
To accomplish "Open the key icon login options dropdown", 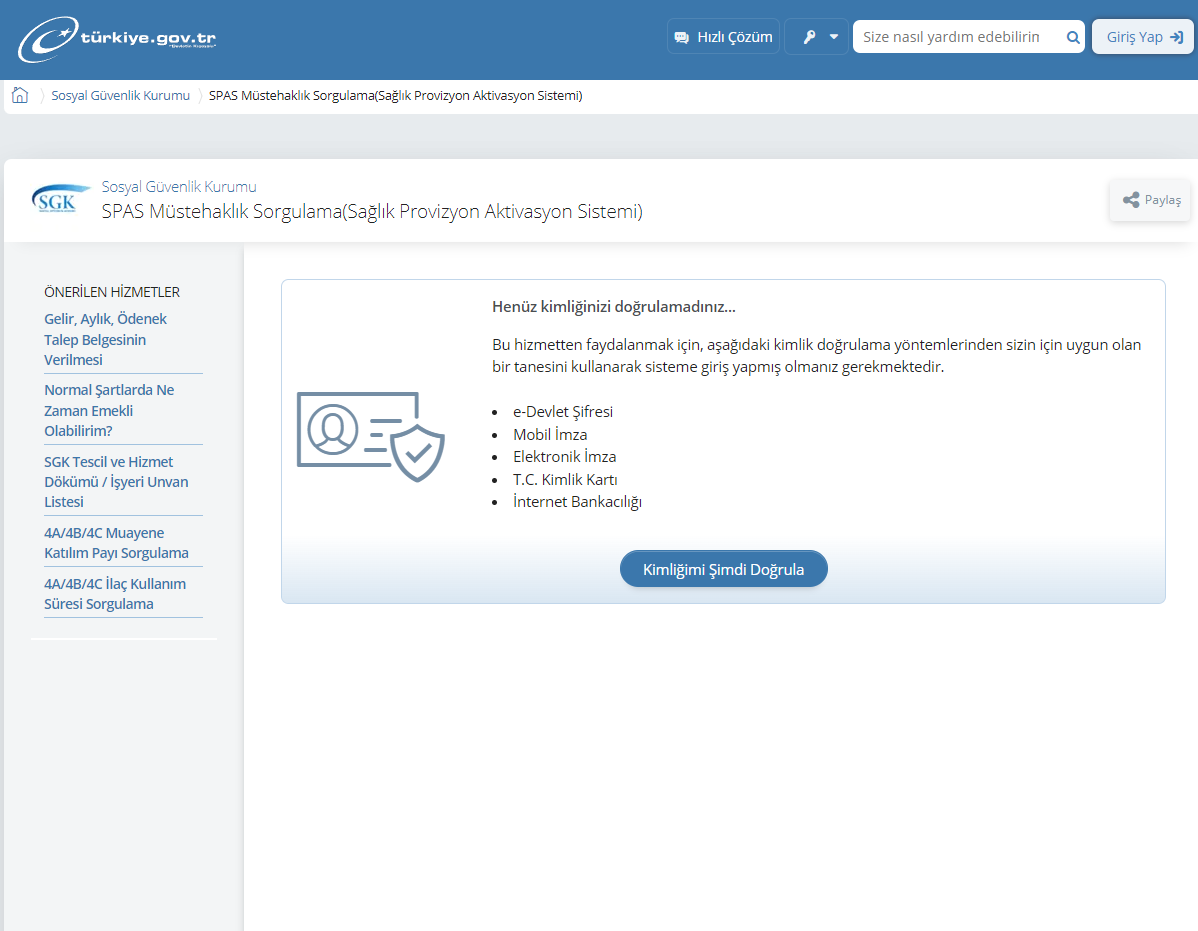I will [817, 37].
